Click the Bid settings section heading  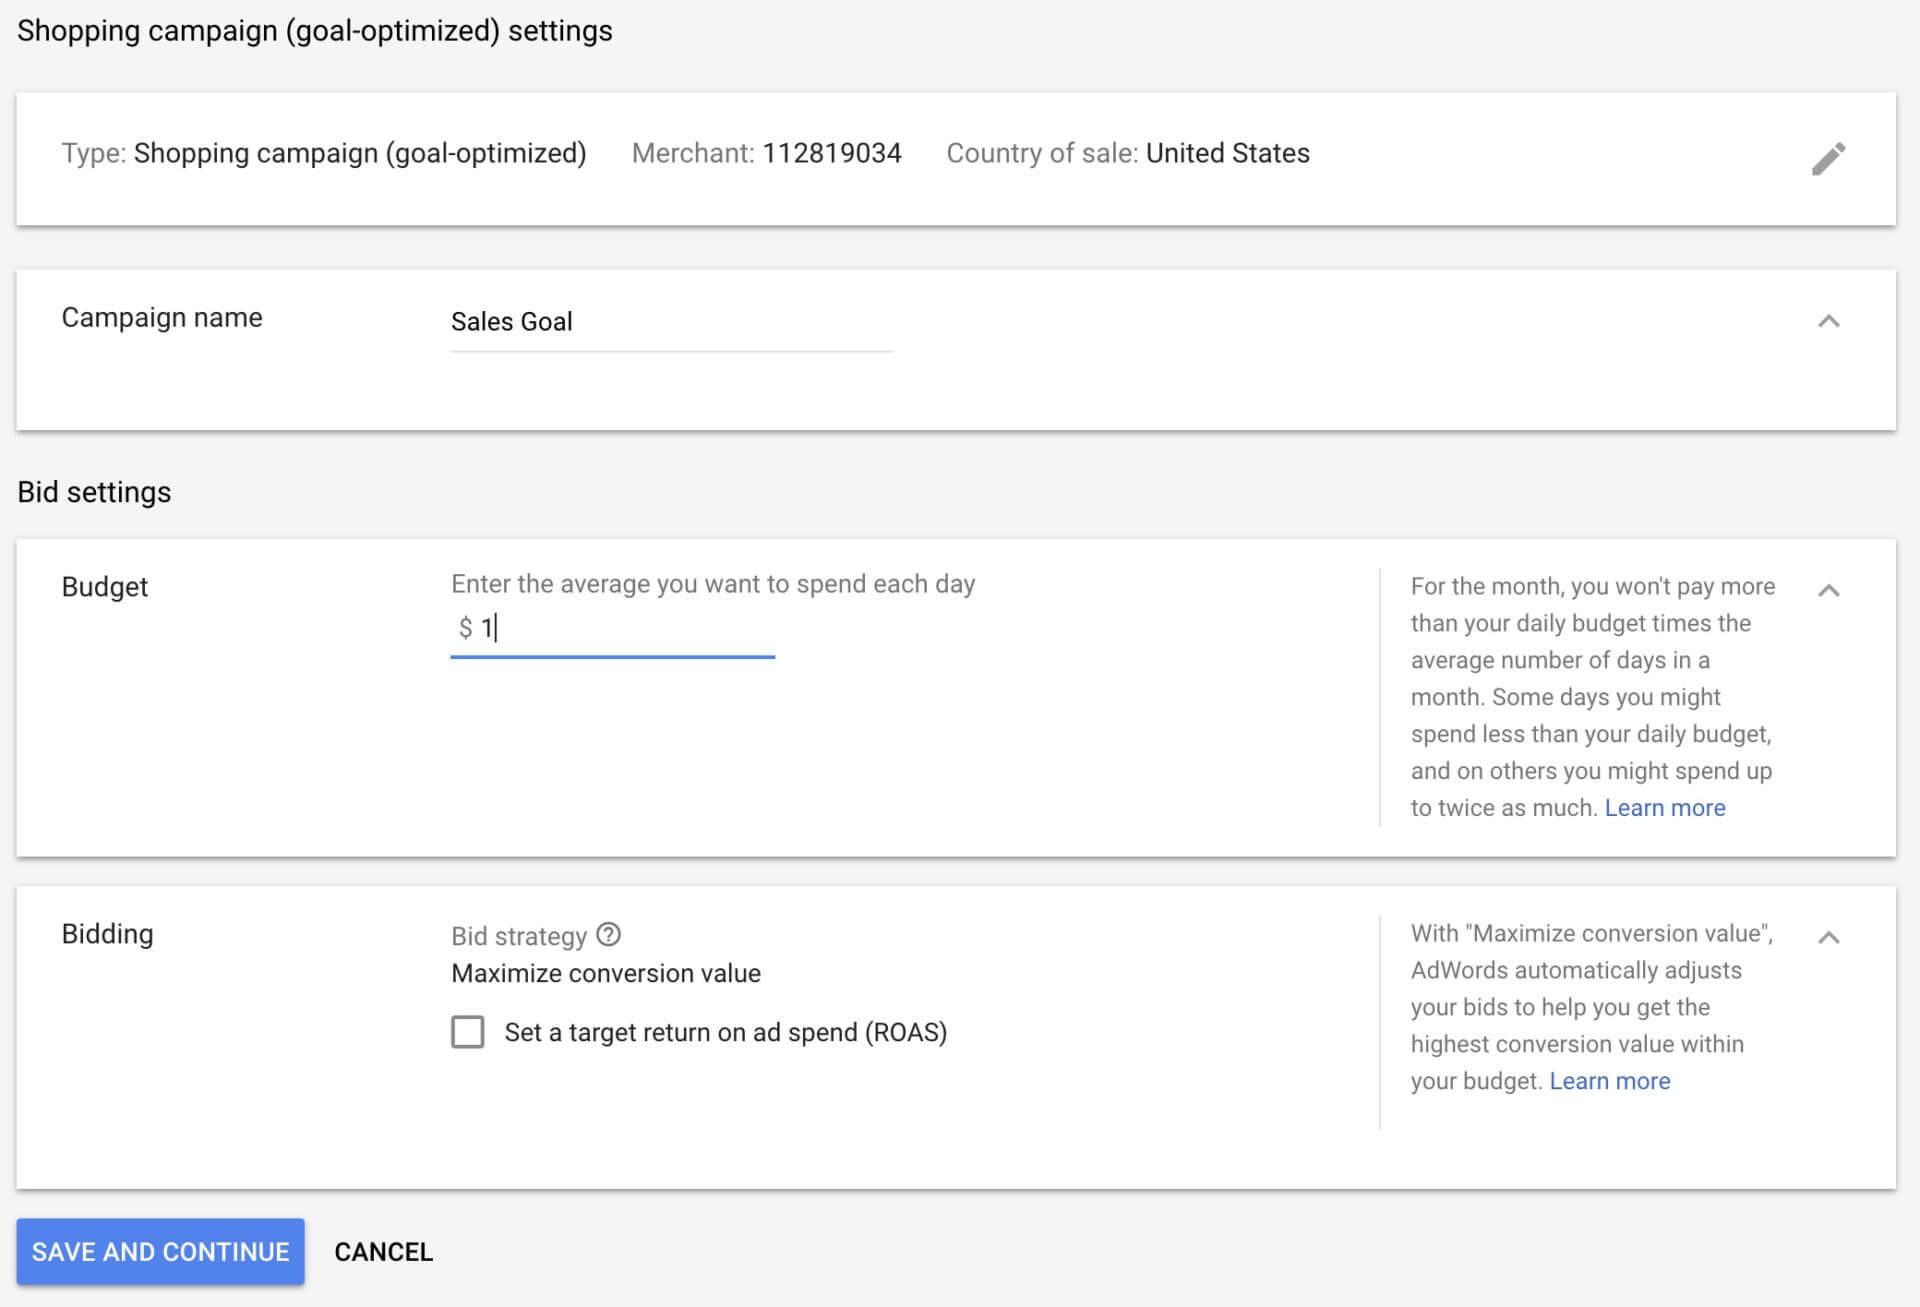click(93, 491)
